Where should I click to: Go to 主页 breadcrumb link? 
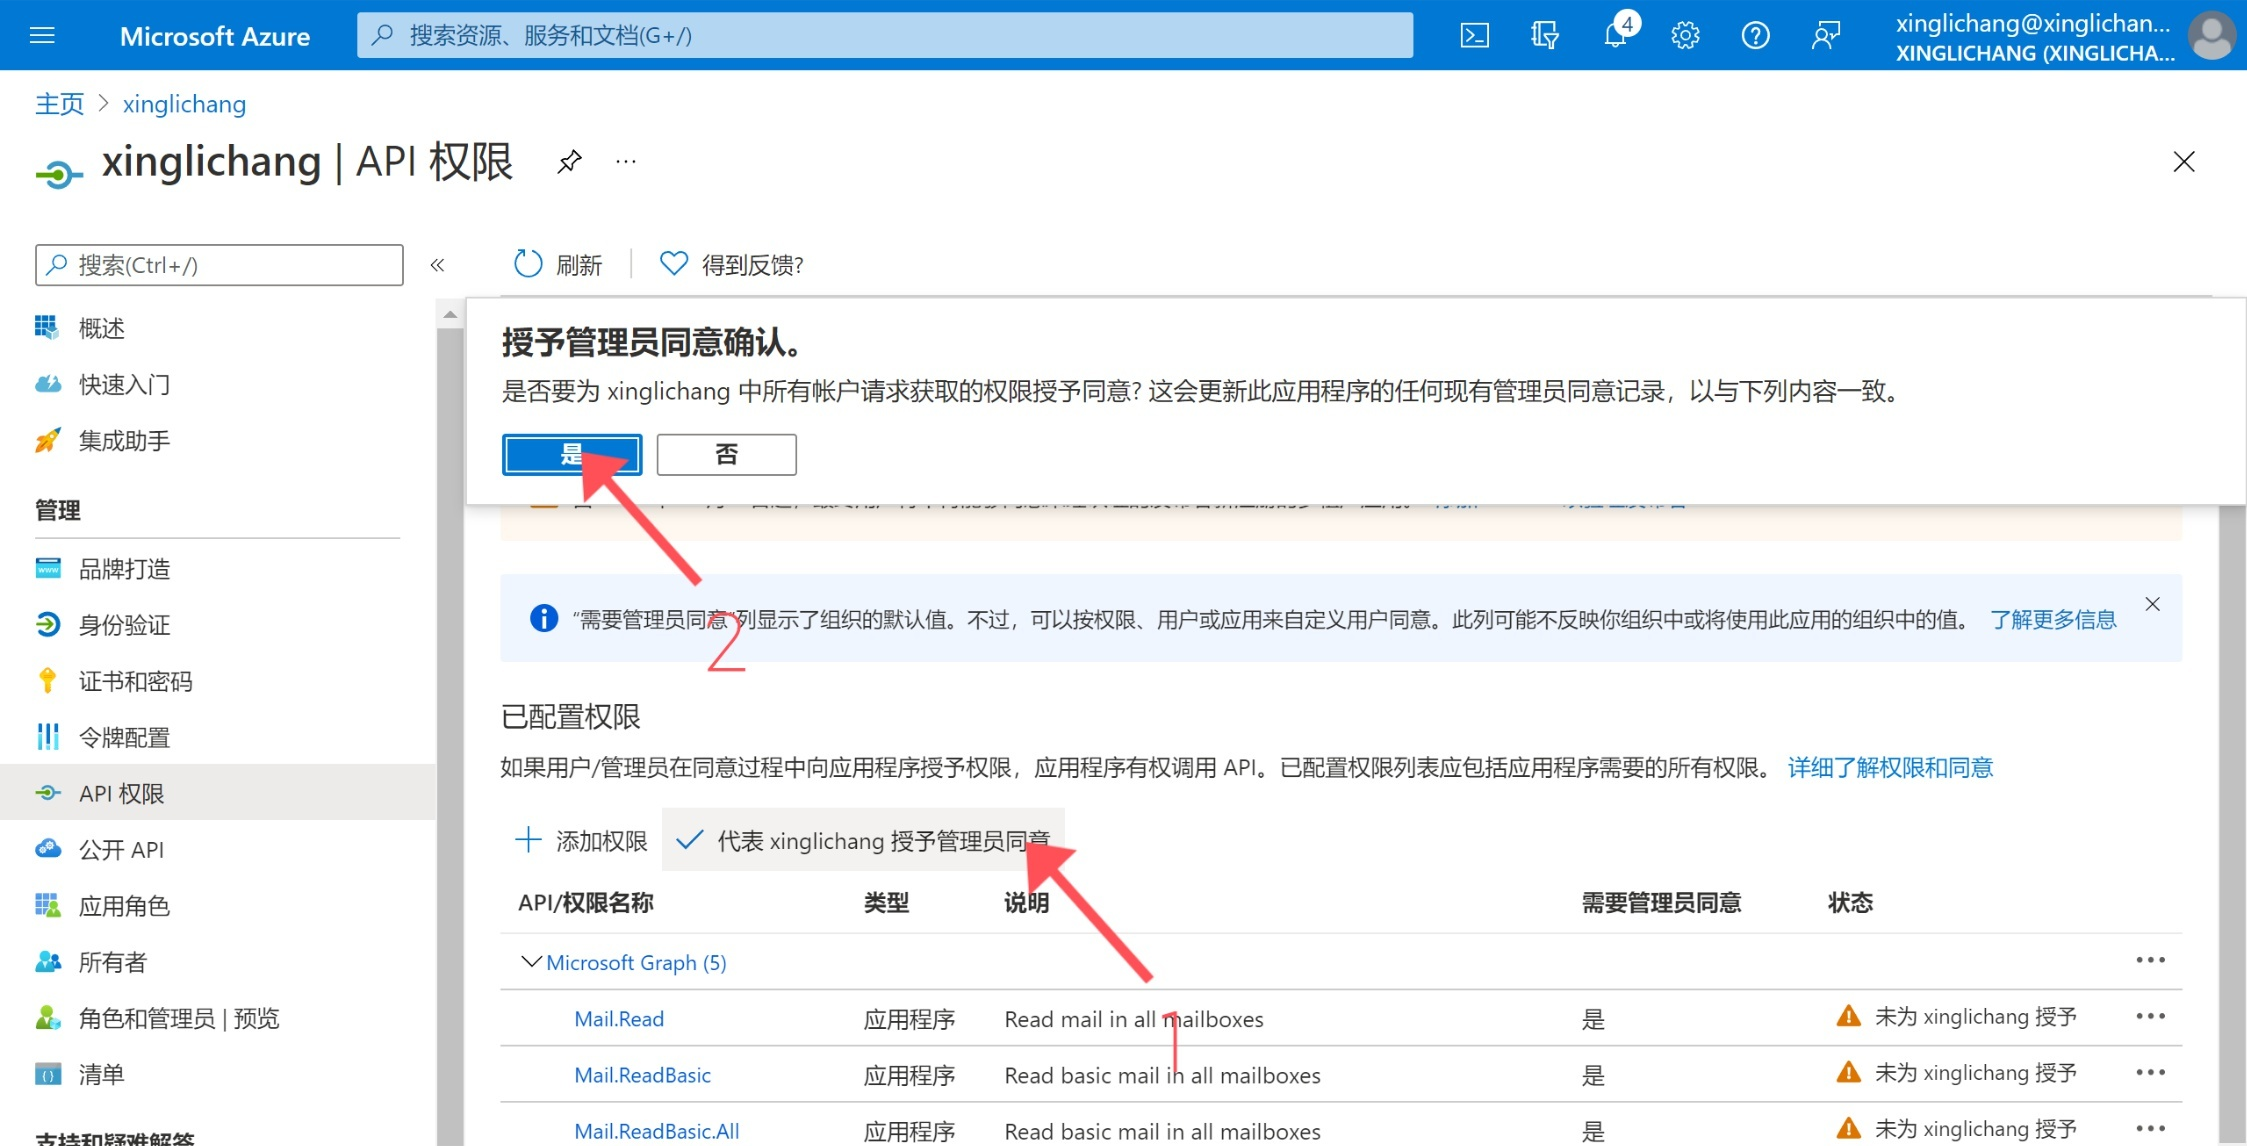point(60,104)
